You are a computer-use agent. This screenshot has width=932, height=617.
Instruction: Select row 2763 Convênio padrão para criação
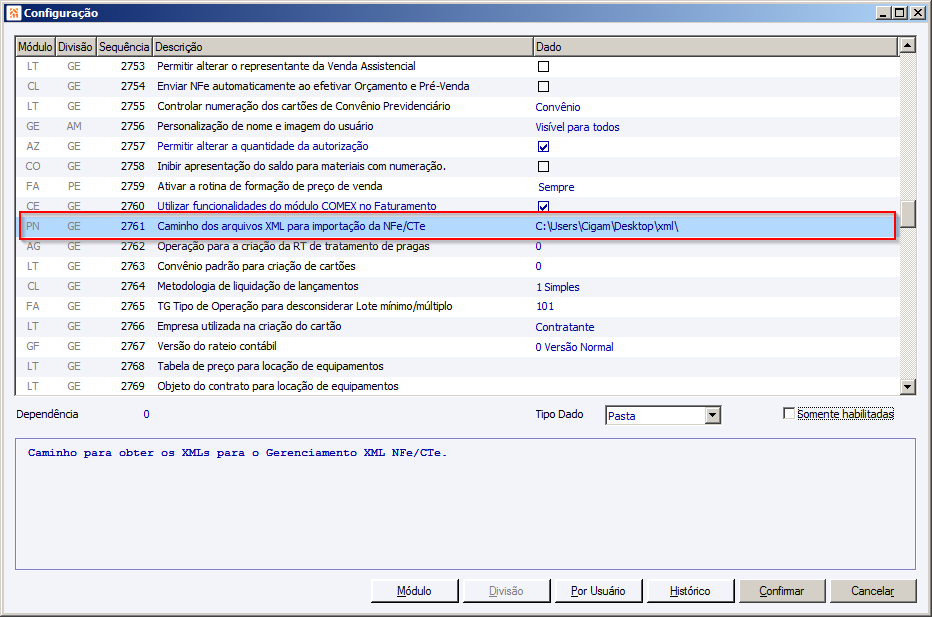(457, 266)
